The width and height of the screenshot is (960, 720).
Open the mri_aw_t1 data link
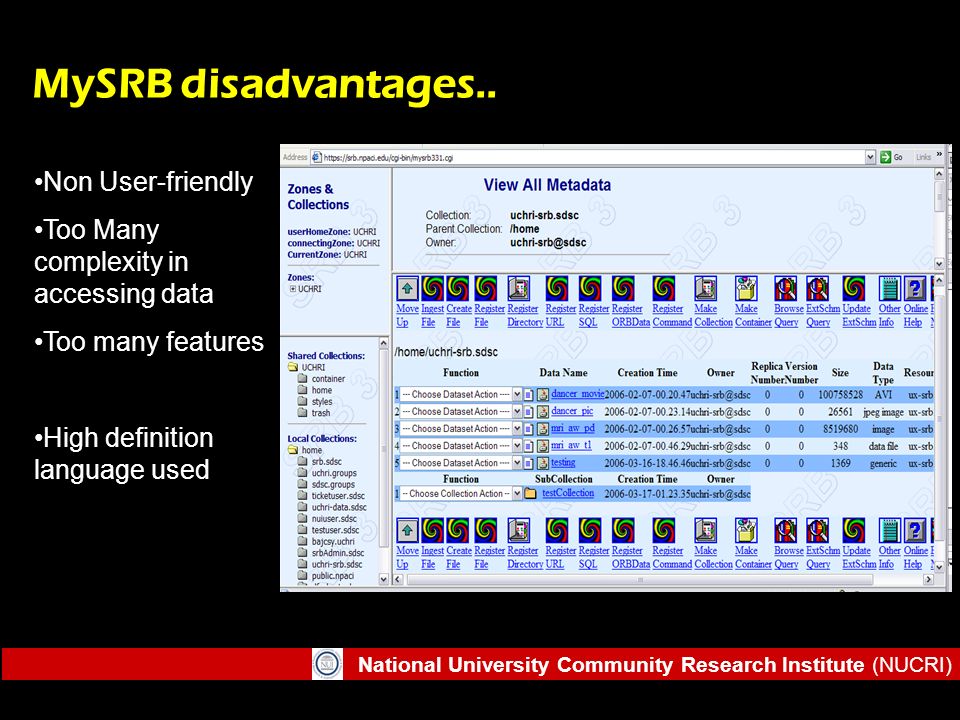point(571,445)
